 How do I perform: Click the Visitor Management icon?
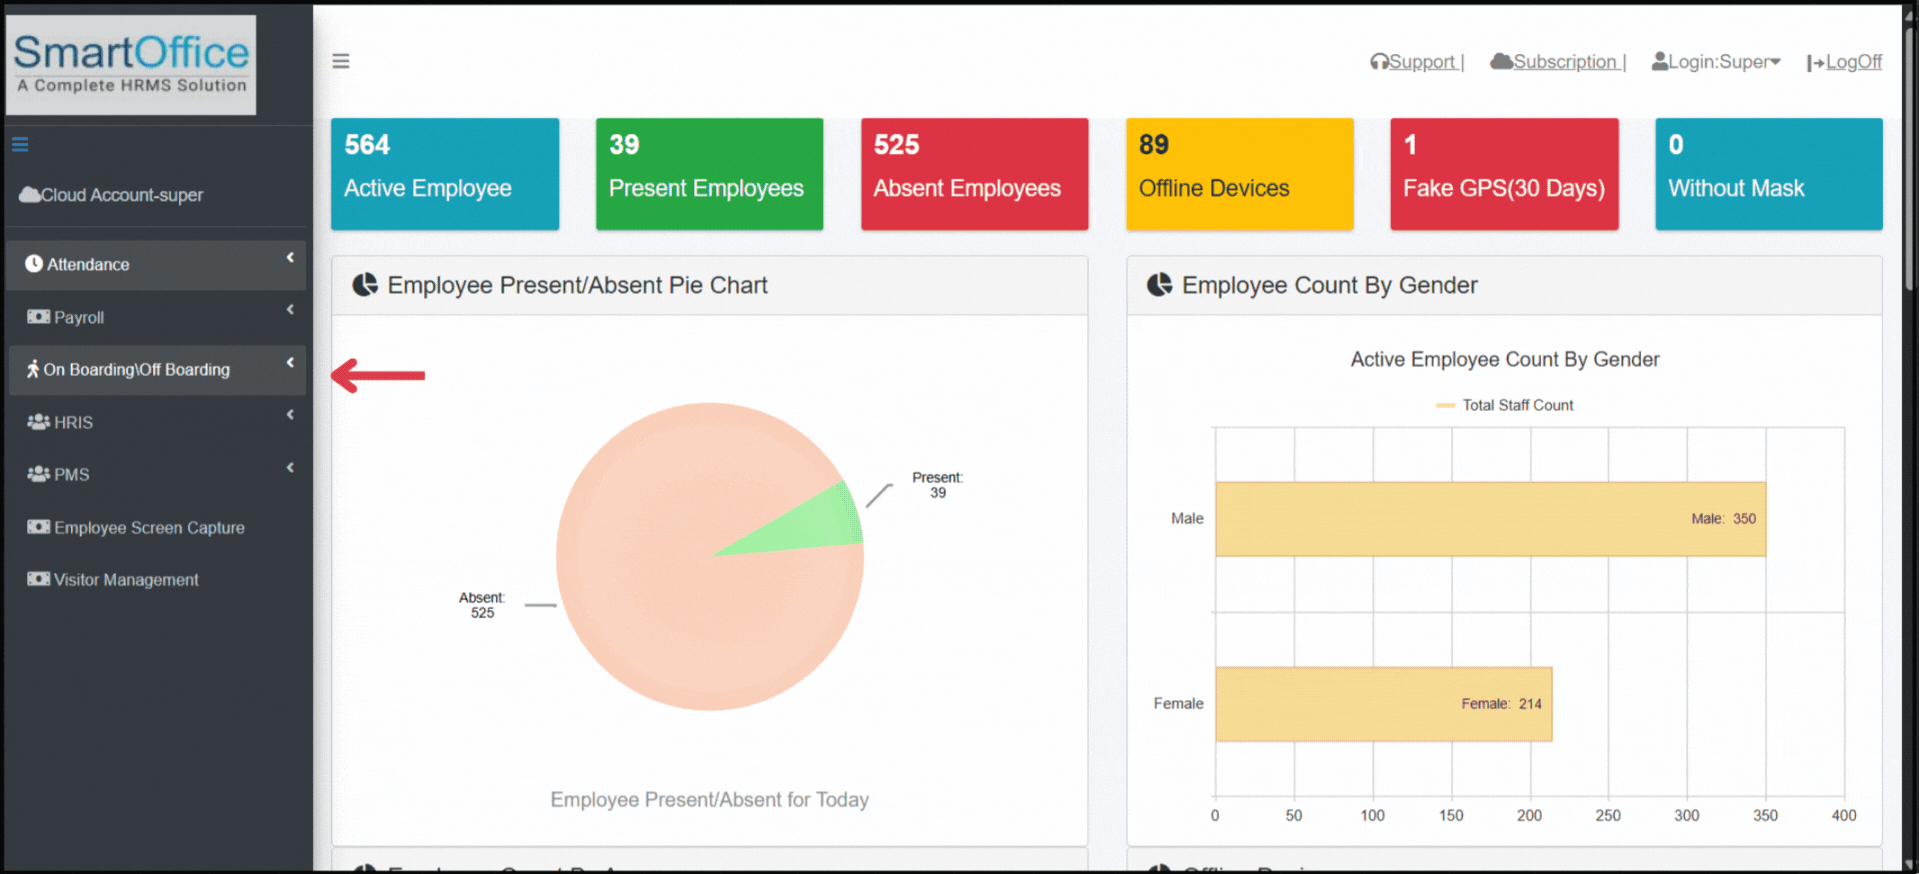(38, 579)
